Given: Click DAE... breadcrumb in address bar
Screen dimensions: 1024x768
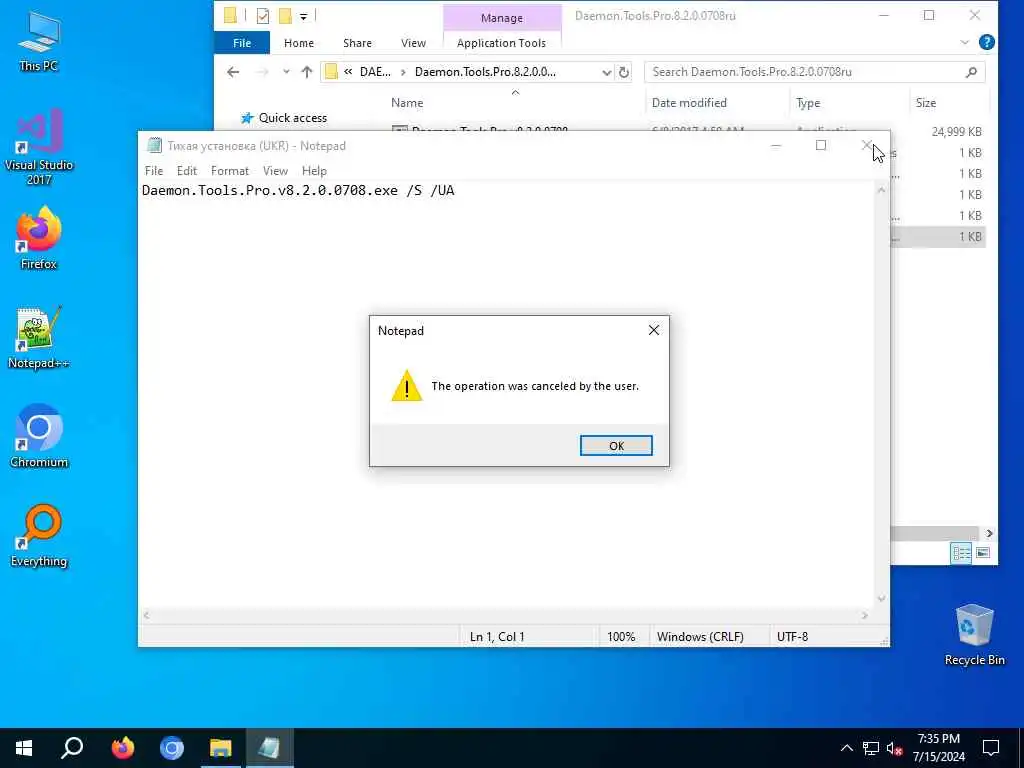Looking at the screenshot, I should [x=375, y=72].
